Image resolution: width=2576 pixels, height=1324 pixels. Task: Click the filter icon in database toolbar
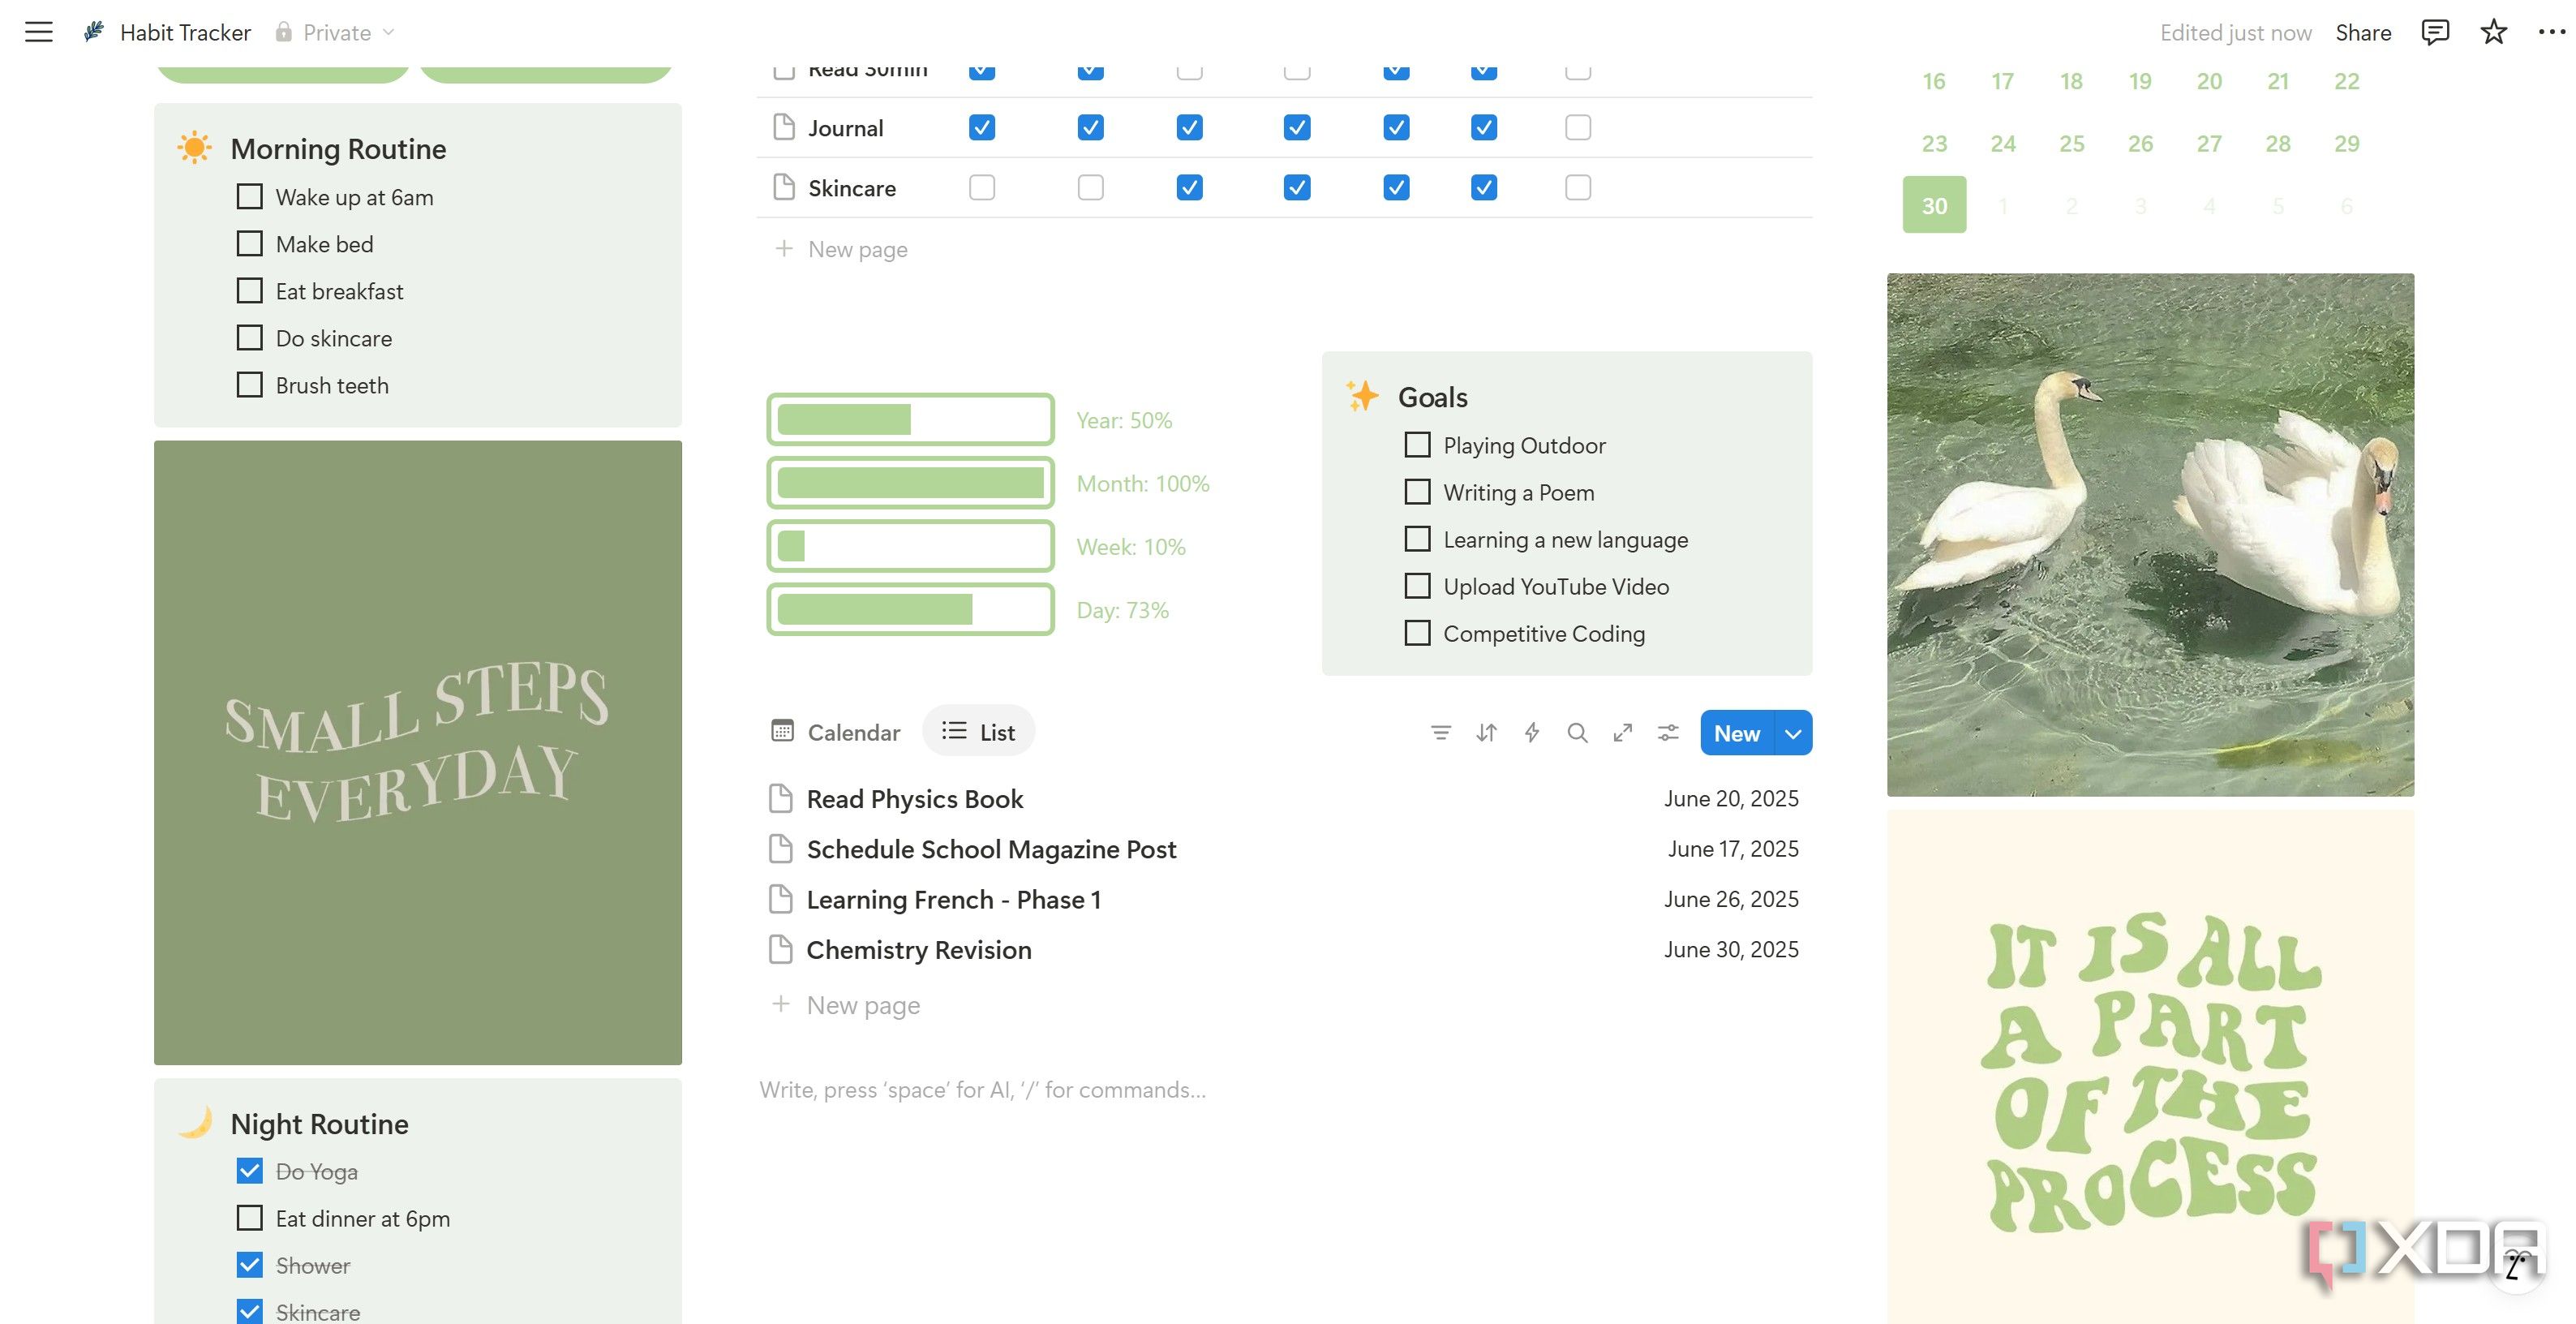1440,733
